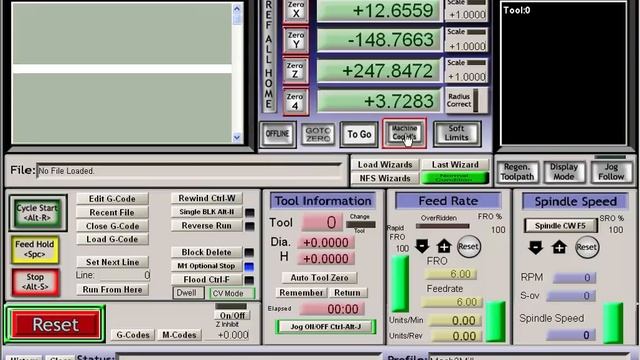Click Auto Tool Zero
Image resolution: width=640 pixels, height=360 pixels.
pos(319,278)
